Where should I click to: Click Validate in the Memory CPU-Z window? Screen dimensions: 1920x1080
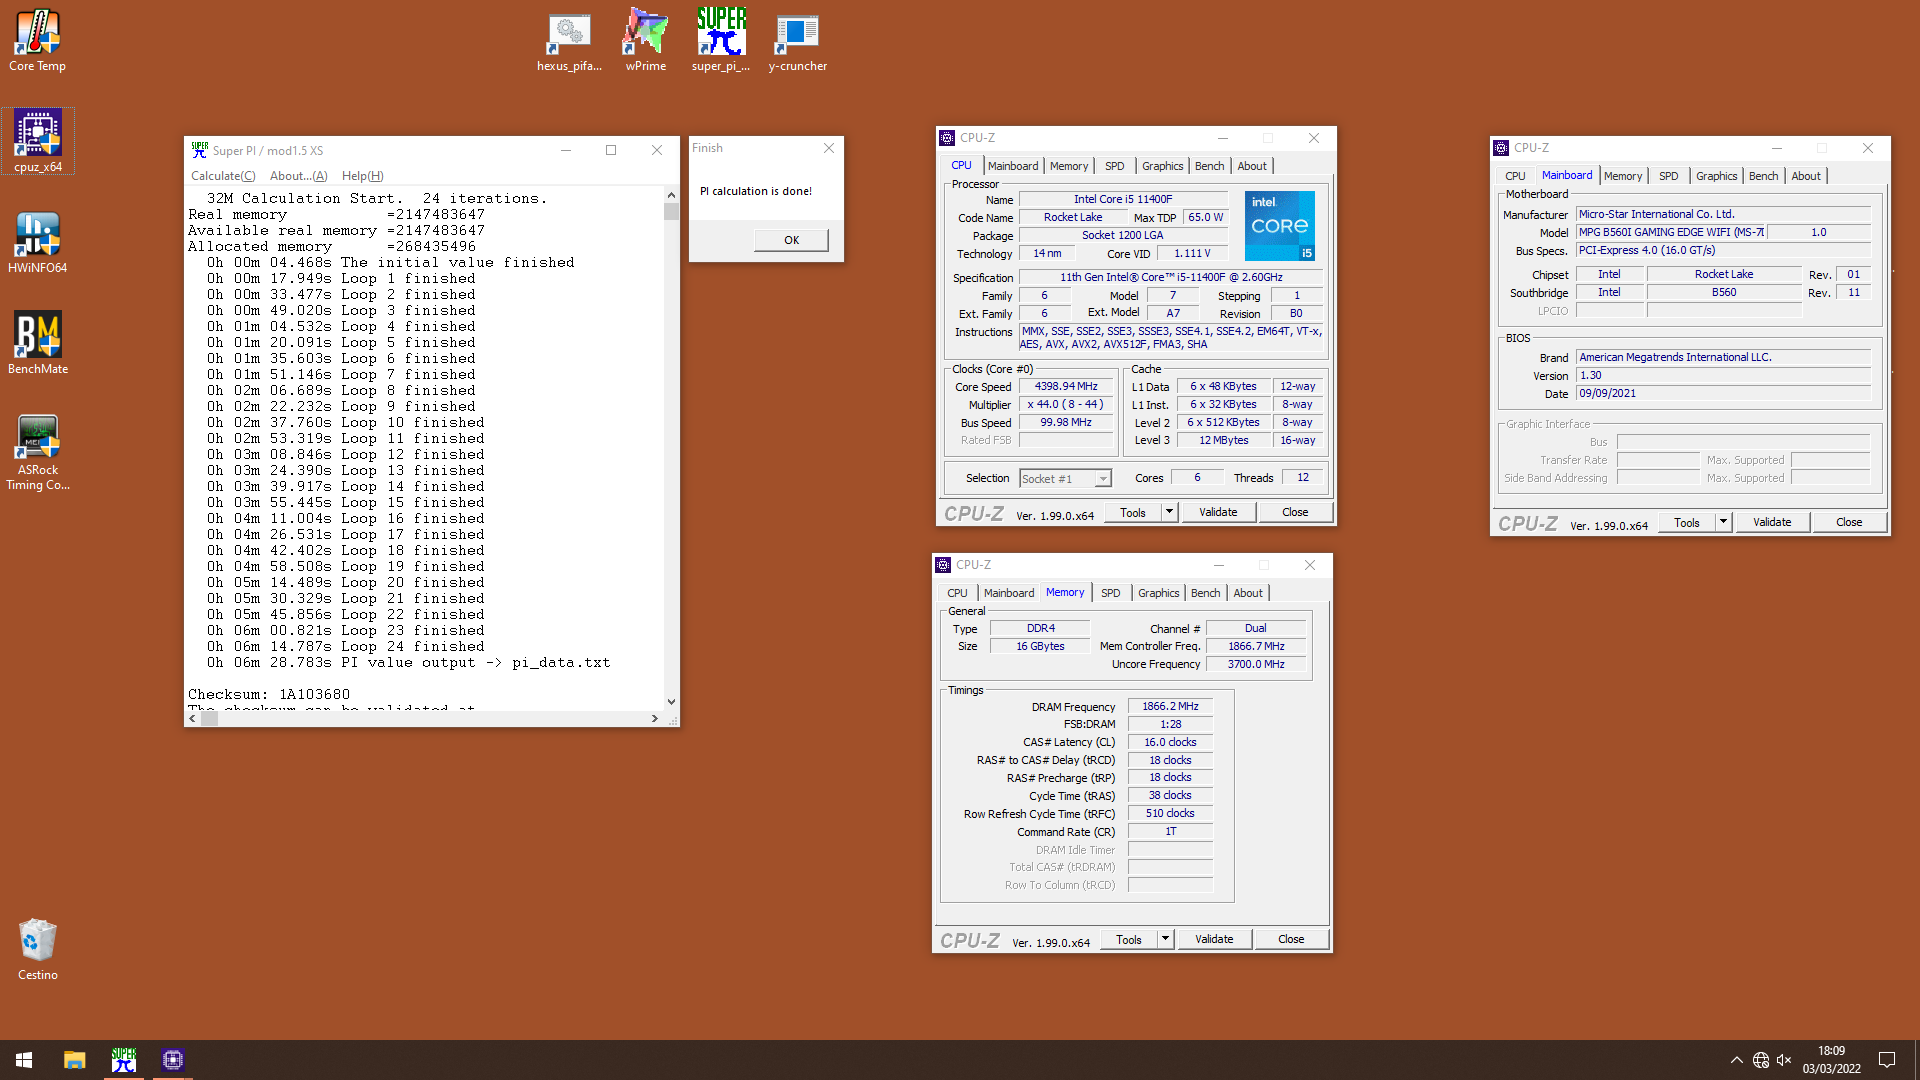1214,939
